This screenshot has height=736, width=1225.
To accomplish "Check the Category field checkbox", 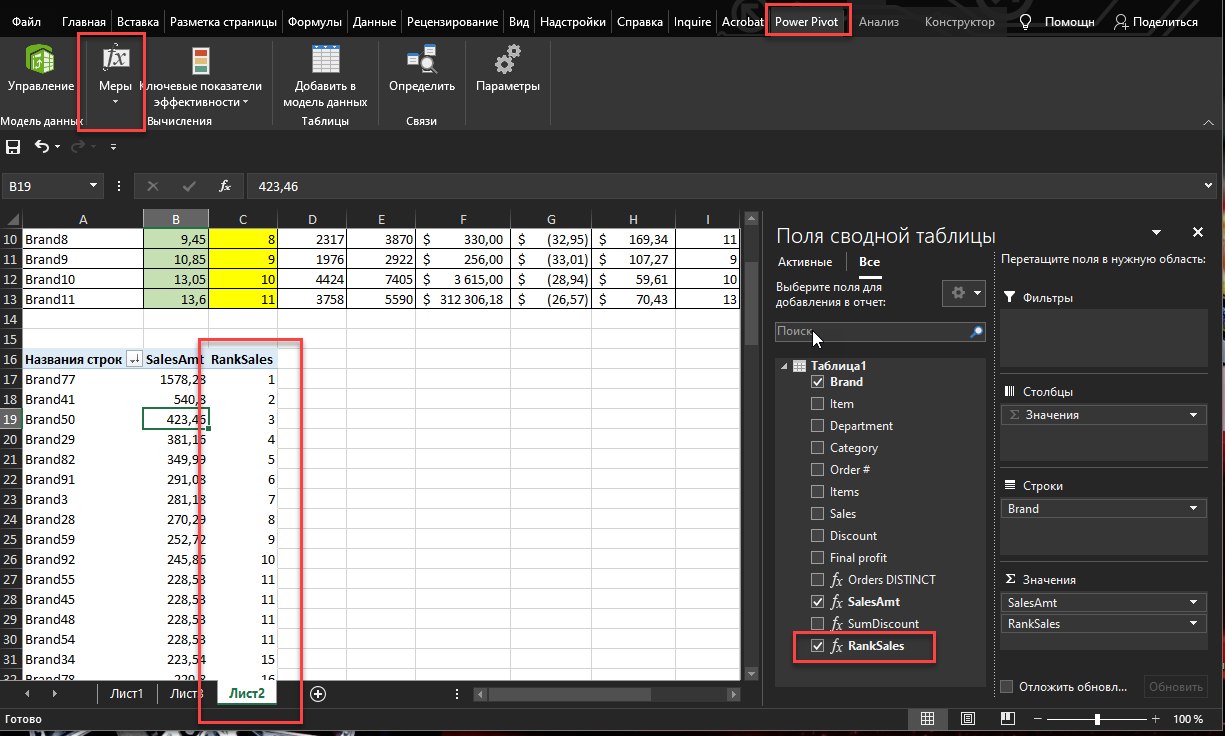I will pos(817,448).
